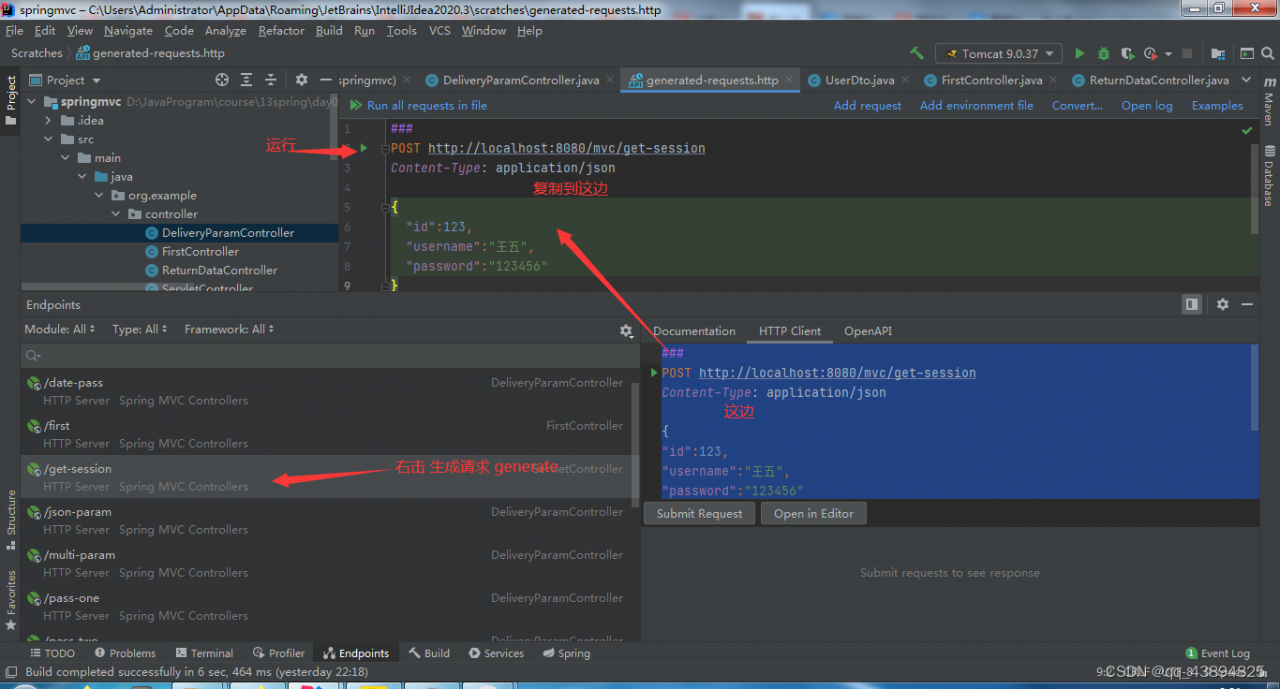Run Tomcat with the green play icon
Image resolution: width=1280 pixels, height=689 pixels.
point(1079,53)
